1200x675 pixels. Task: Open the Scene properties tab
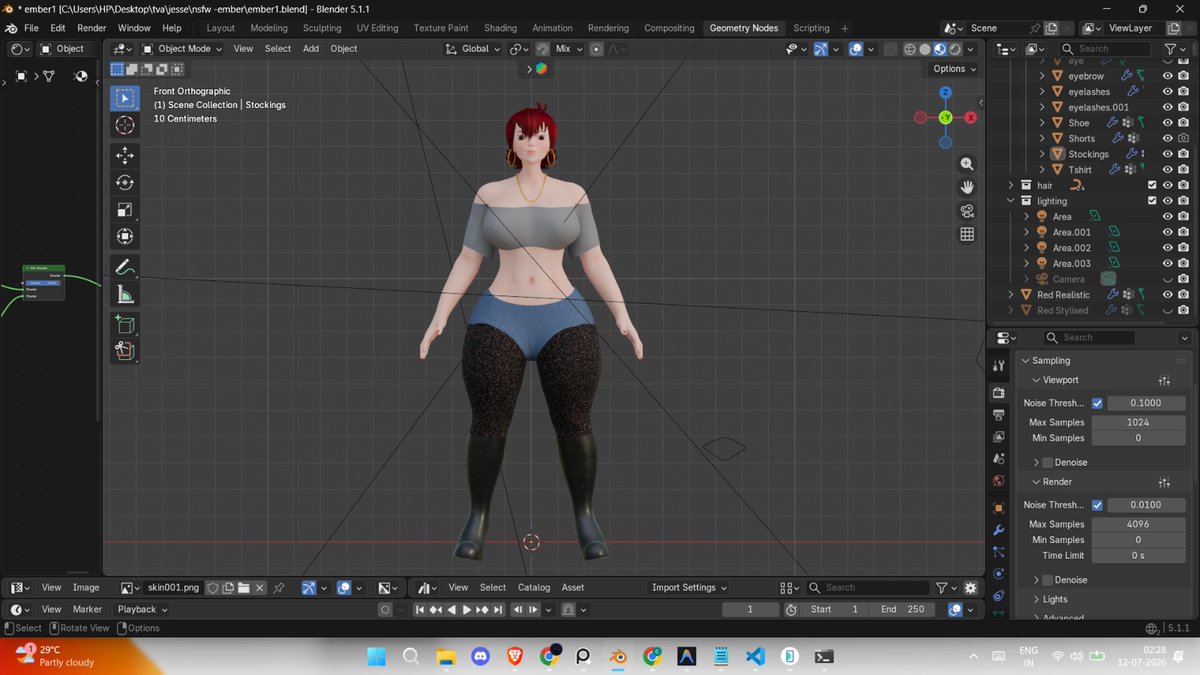click(x=998, y=458)
